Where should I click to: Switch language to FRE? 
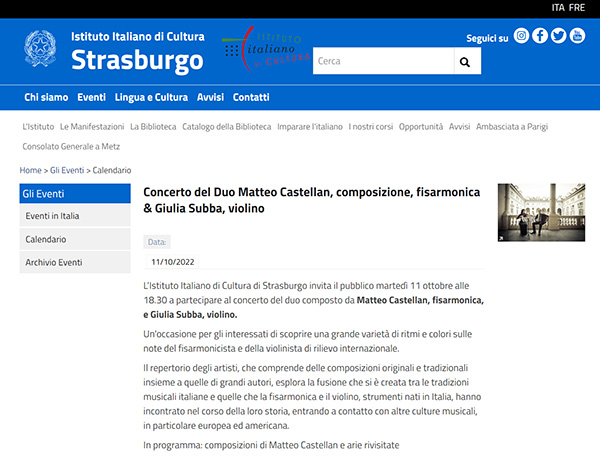point(577,8)
